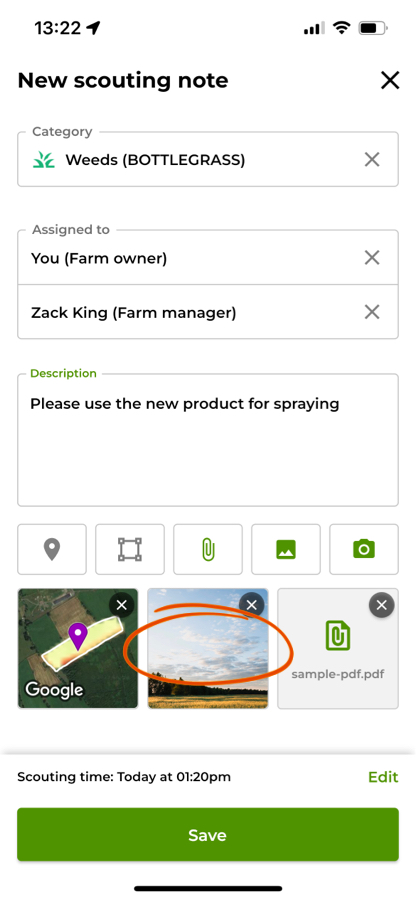Screen dimensions: 416x900
Task: Remove the sky field photo attachment
Action: (251, 604)
